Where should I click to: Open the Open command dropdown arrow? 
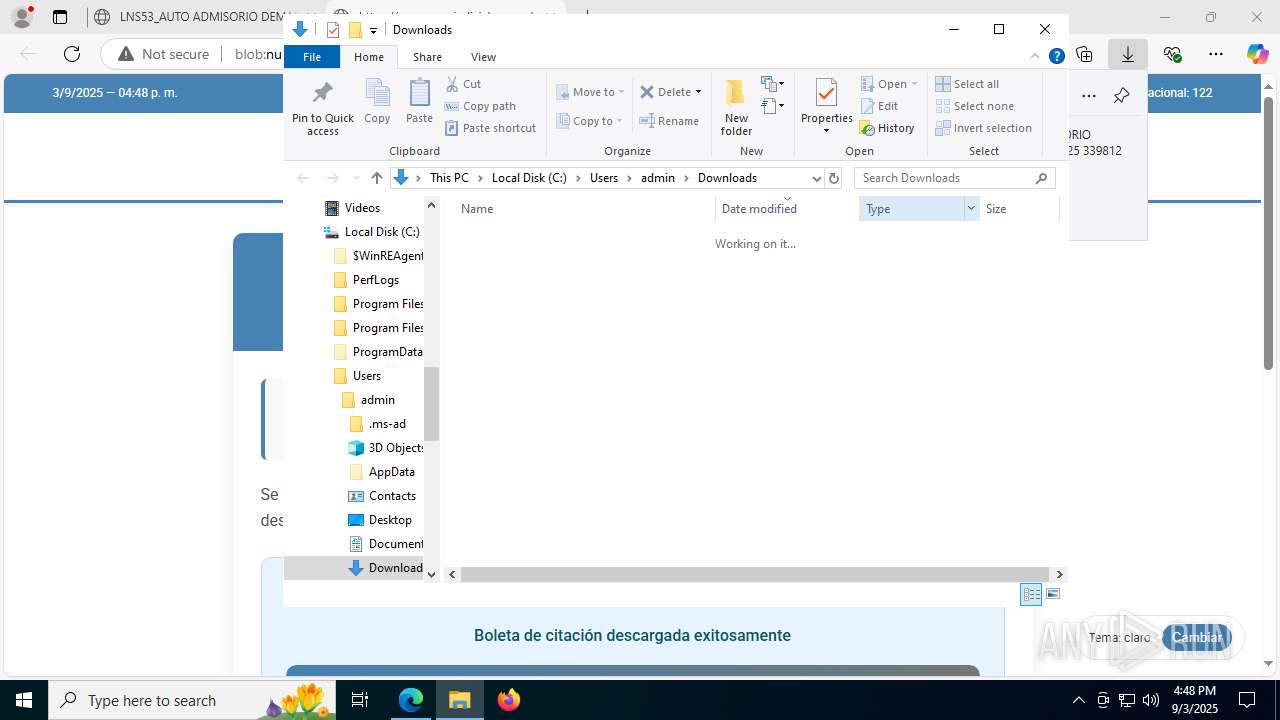point(914,84)
